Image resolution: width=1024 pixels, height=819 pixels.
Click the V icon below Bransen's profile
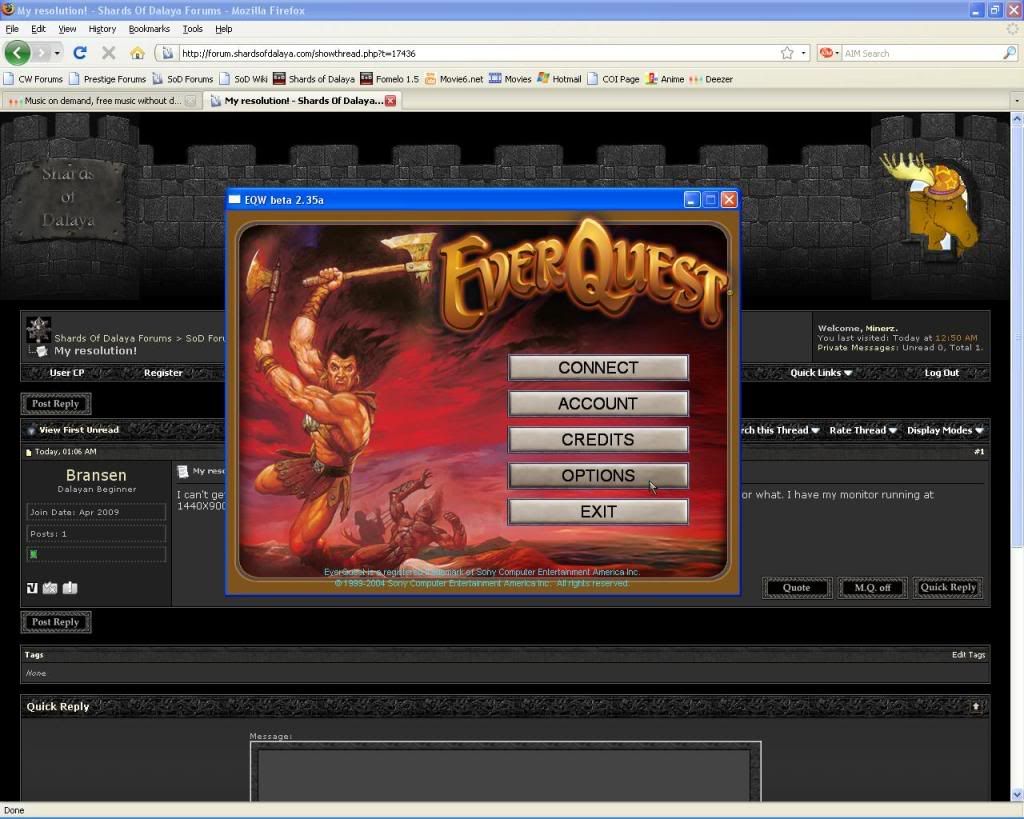point(32,588)
